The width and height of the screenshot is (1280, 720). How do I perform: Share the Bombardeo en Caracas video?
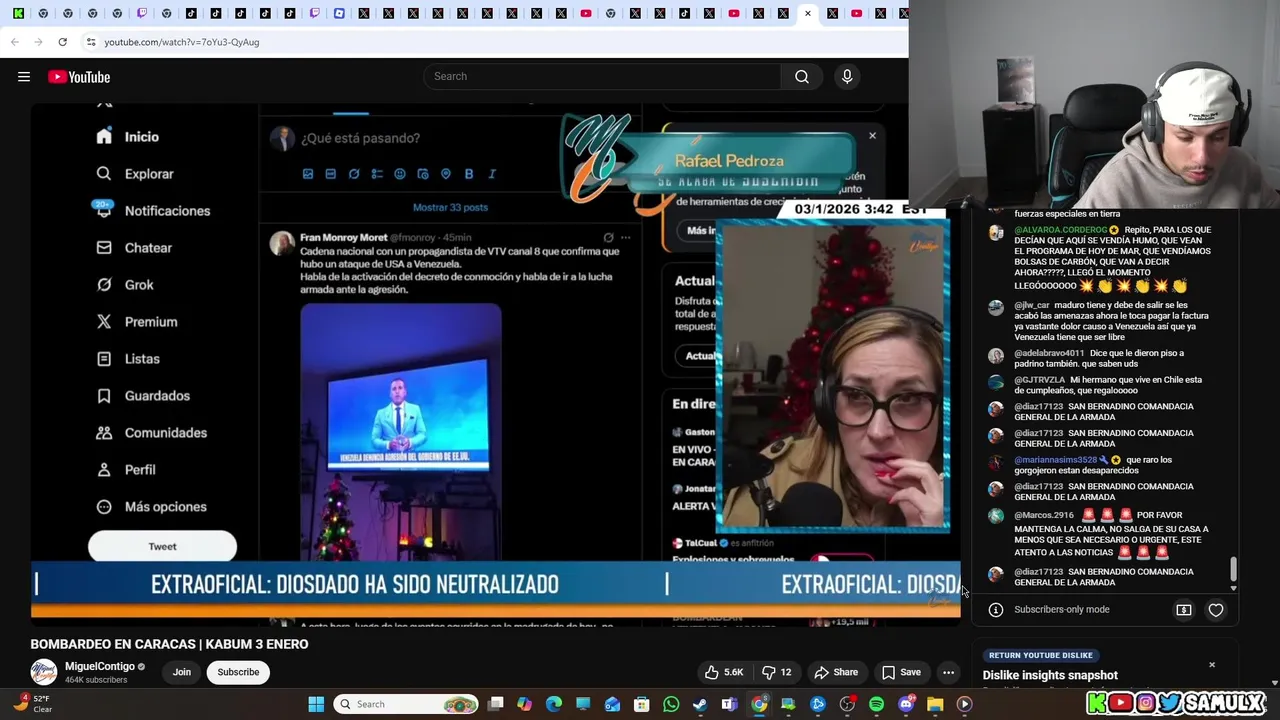point(836,672)
